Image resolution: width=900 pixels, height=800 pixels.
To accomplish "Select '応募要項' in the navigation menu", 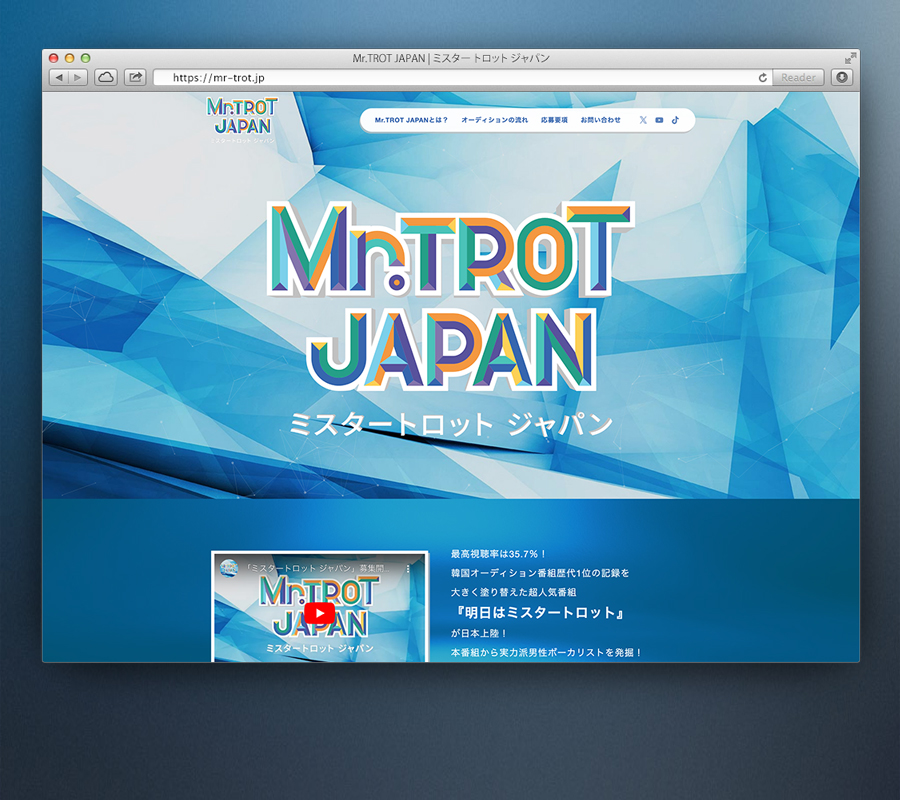I will click(x=554, y=120).
